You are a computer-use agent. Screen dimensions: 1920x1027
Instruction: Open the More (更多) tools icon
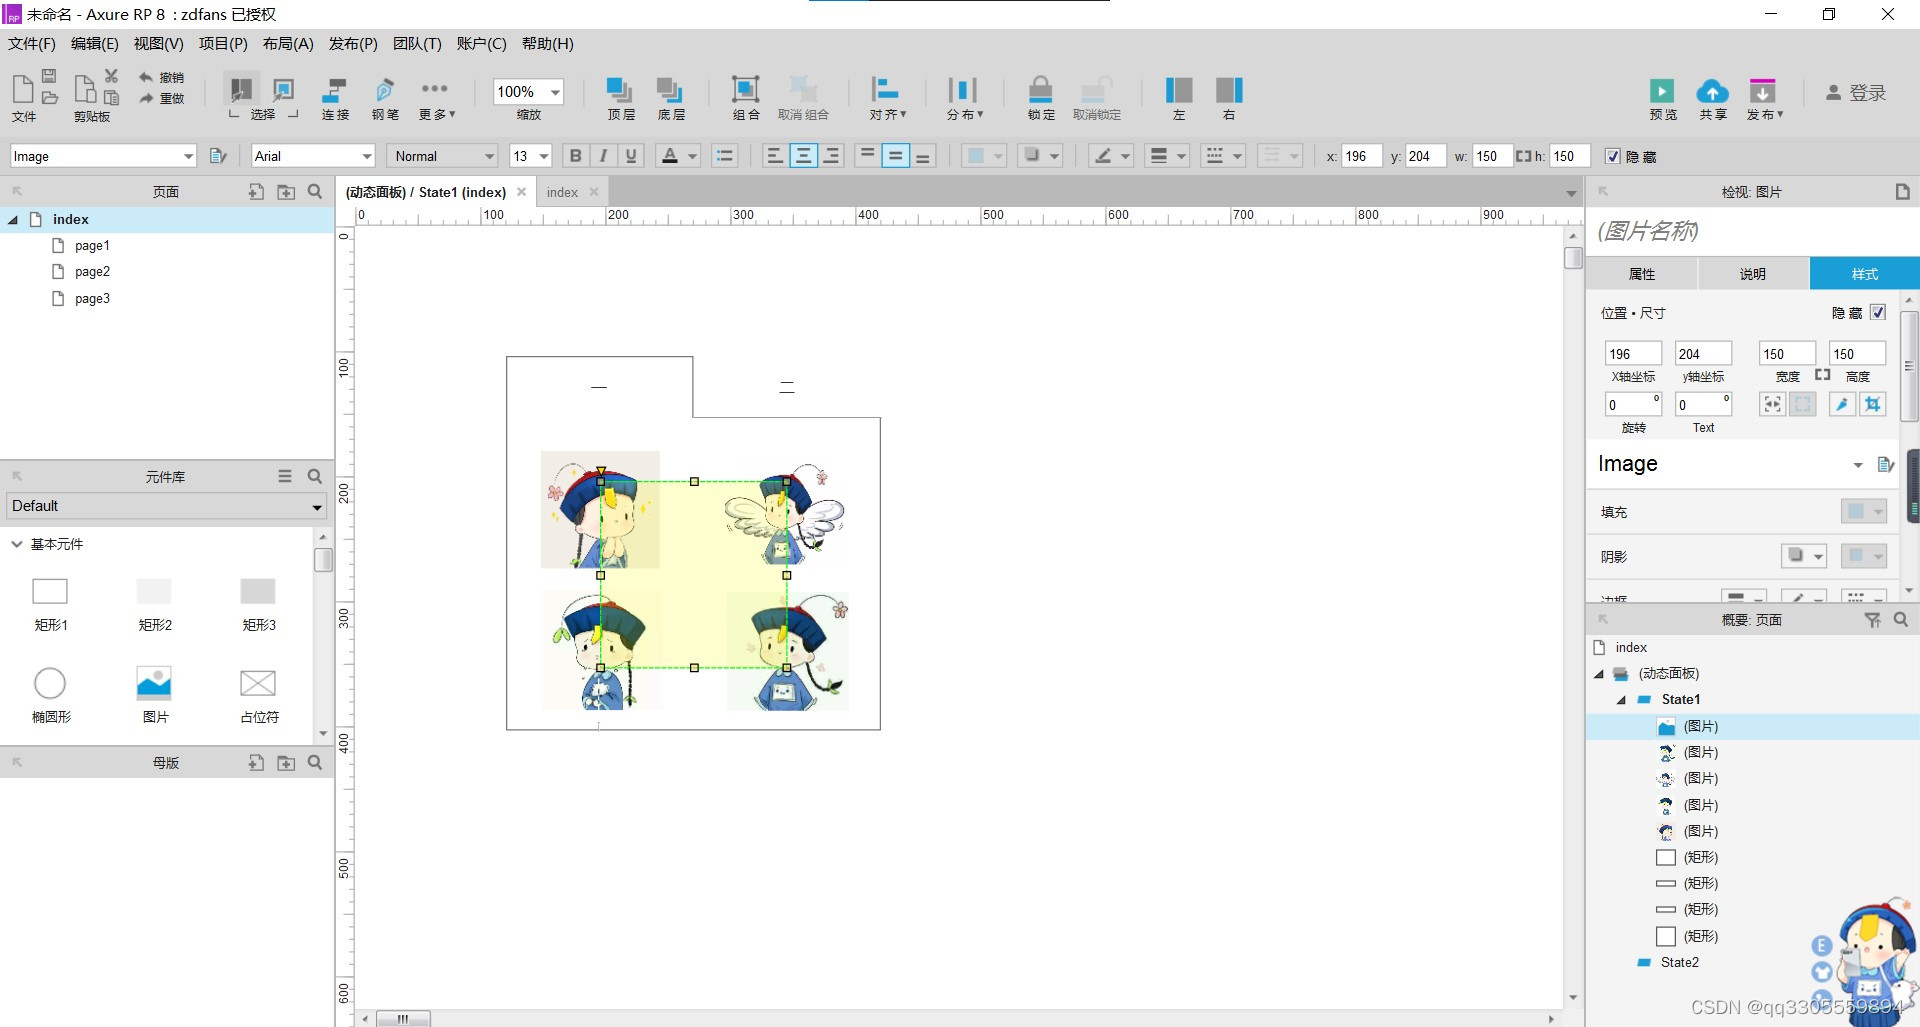click(435, 89)
